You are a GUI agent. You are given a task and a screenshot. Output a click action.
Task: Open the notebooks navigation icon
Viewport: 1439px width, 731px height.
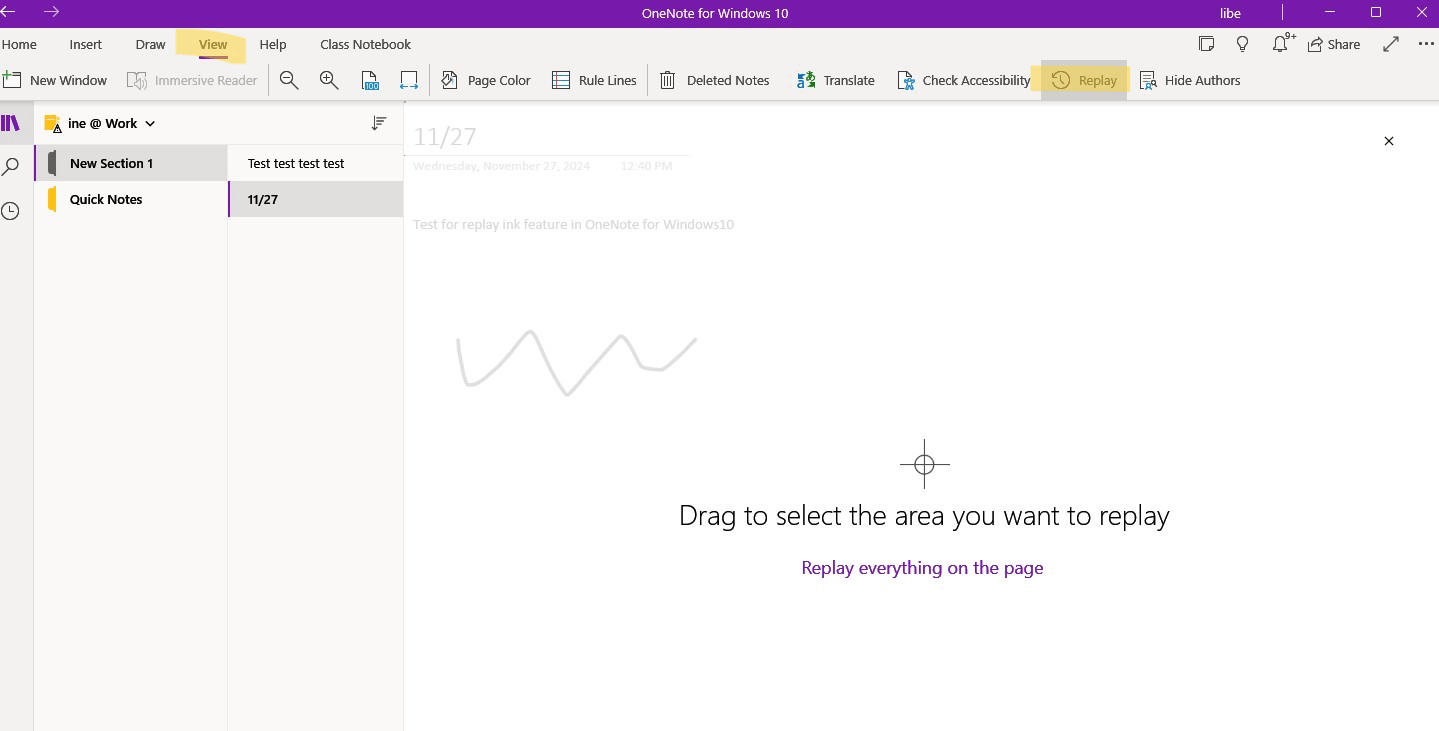[11, 123]
